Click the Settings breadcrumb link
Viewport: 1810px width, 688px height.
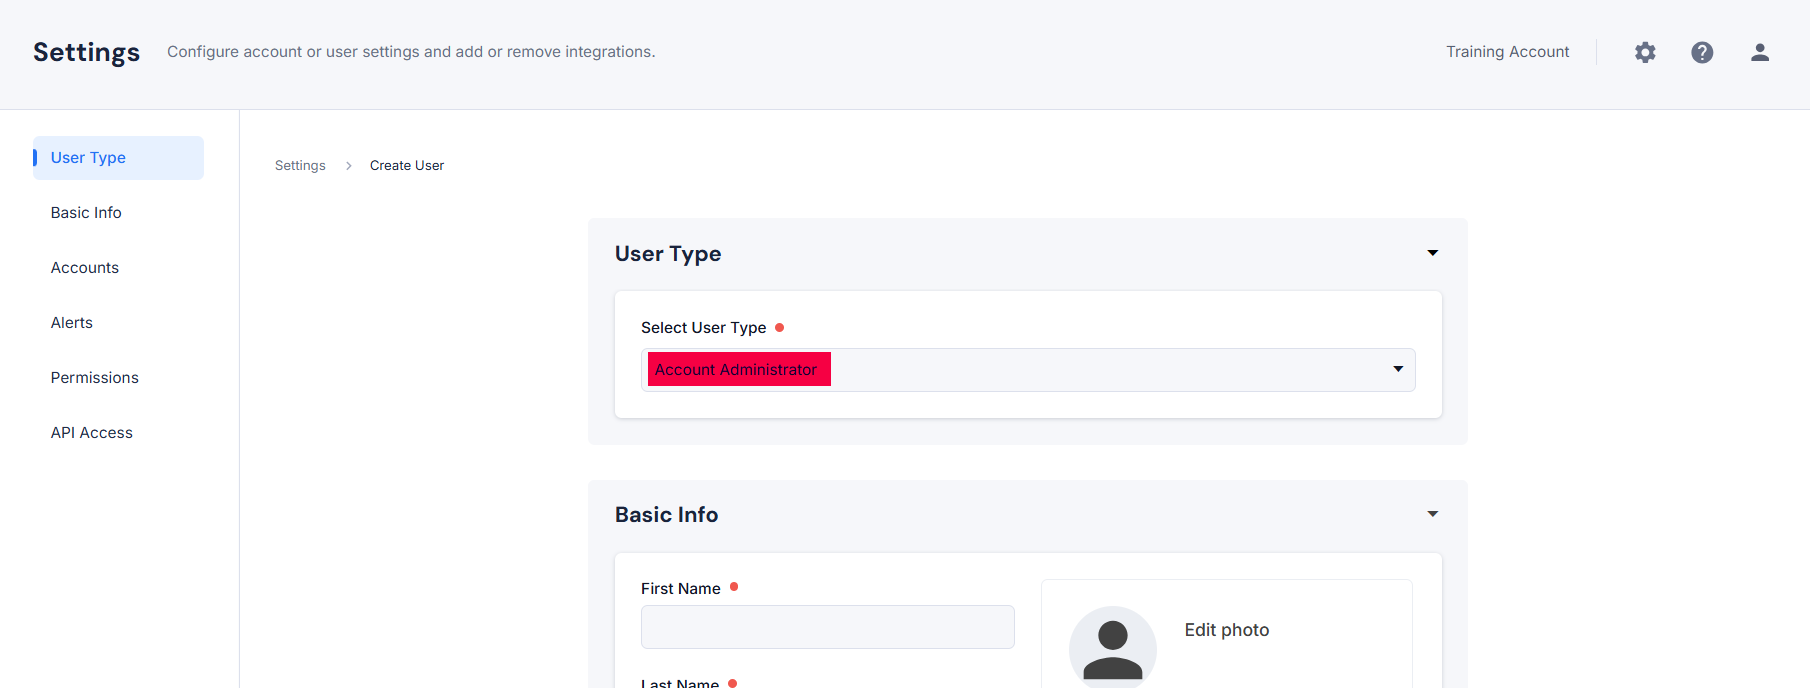coord(300,166)
